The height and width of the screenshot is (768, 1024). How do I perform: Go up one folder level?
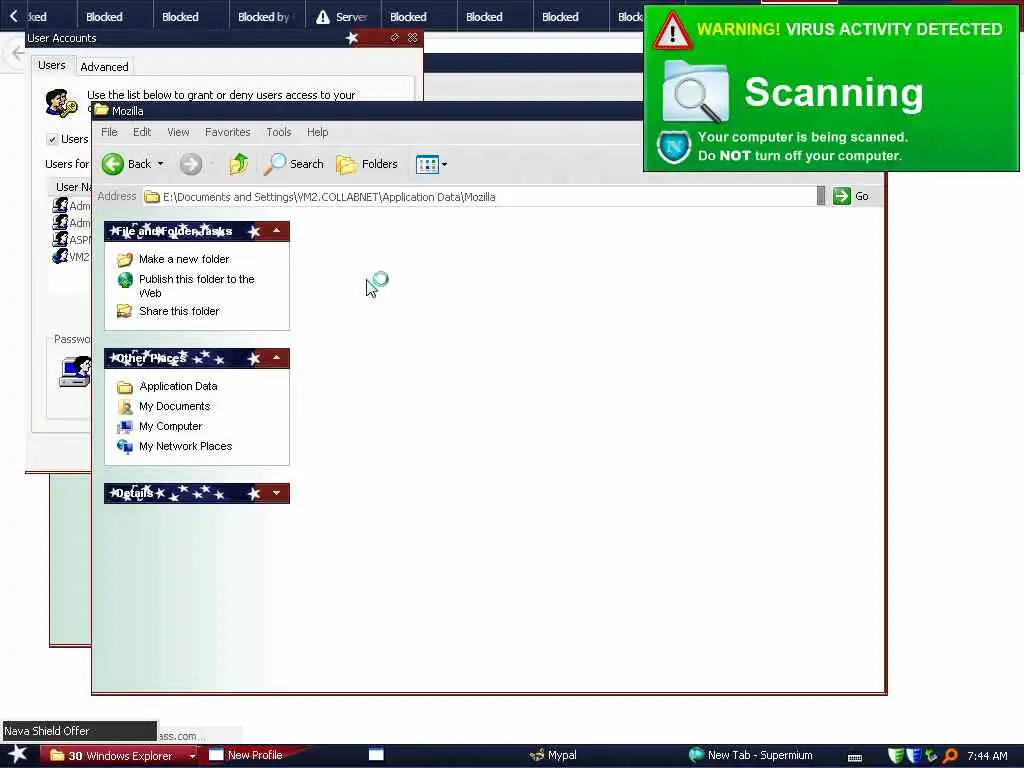(x=238, y=164)
